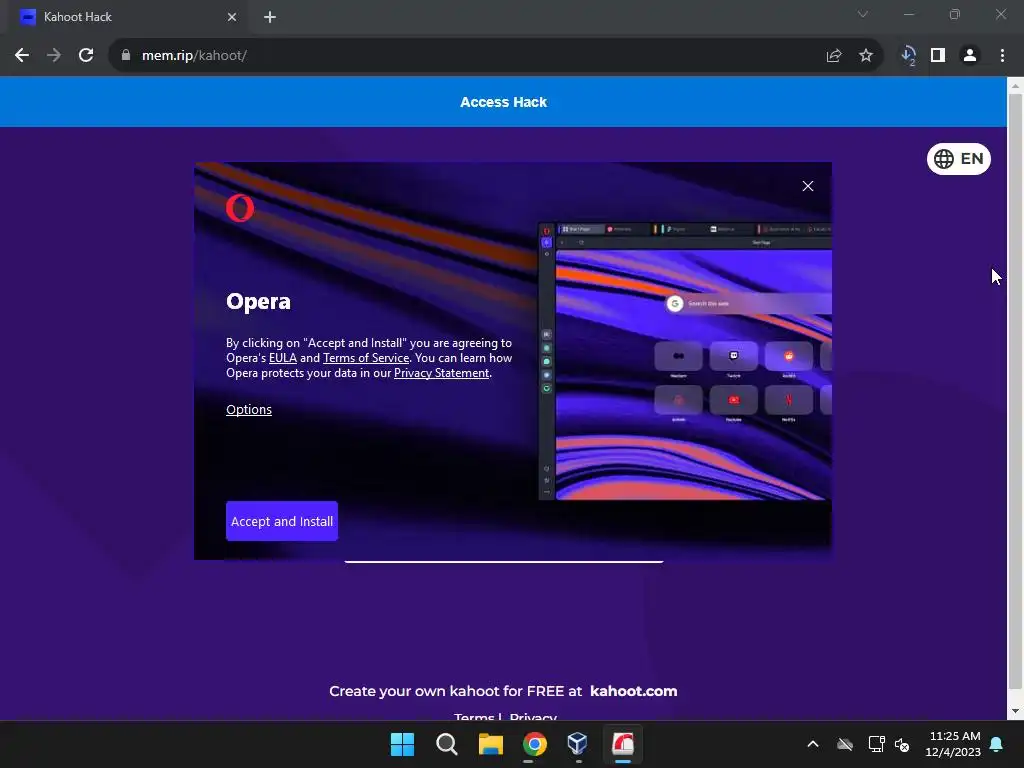
Task: Open clock showing 11:25 AM
Action: (x=953, y=744)
